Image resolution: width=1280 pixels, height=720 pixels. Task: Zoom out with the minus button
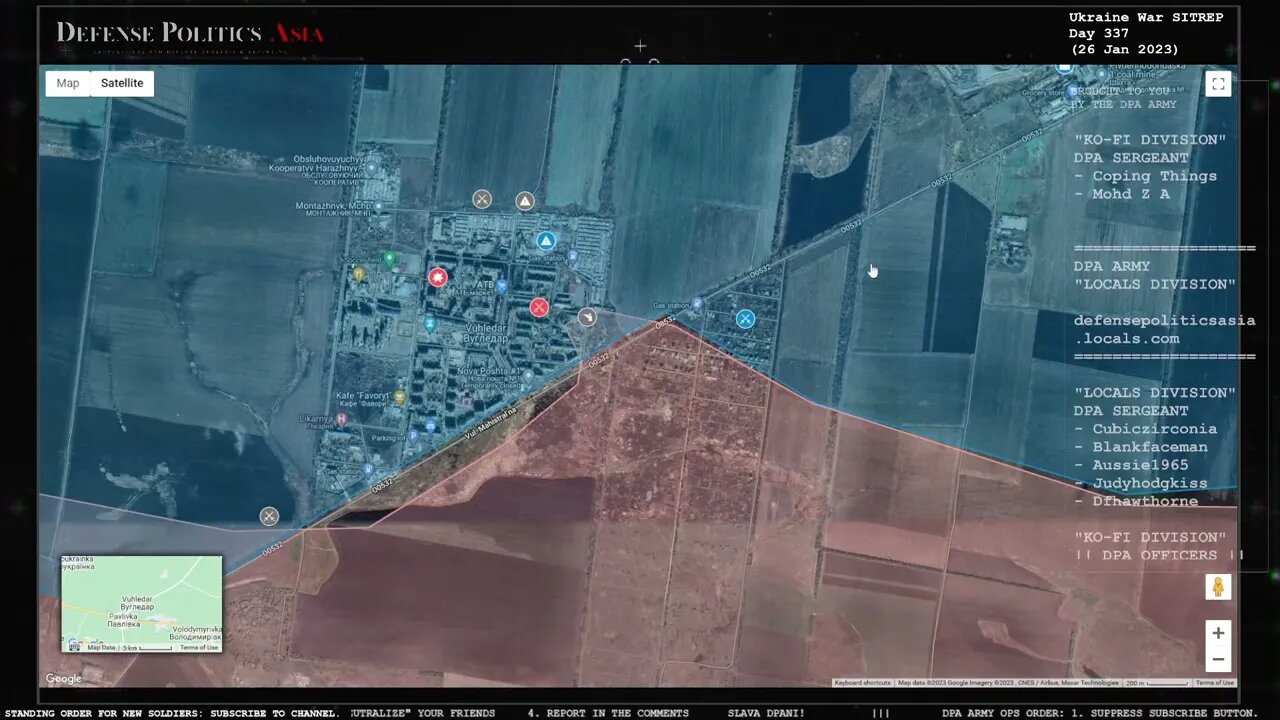coord(1218,659)
